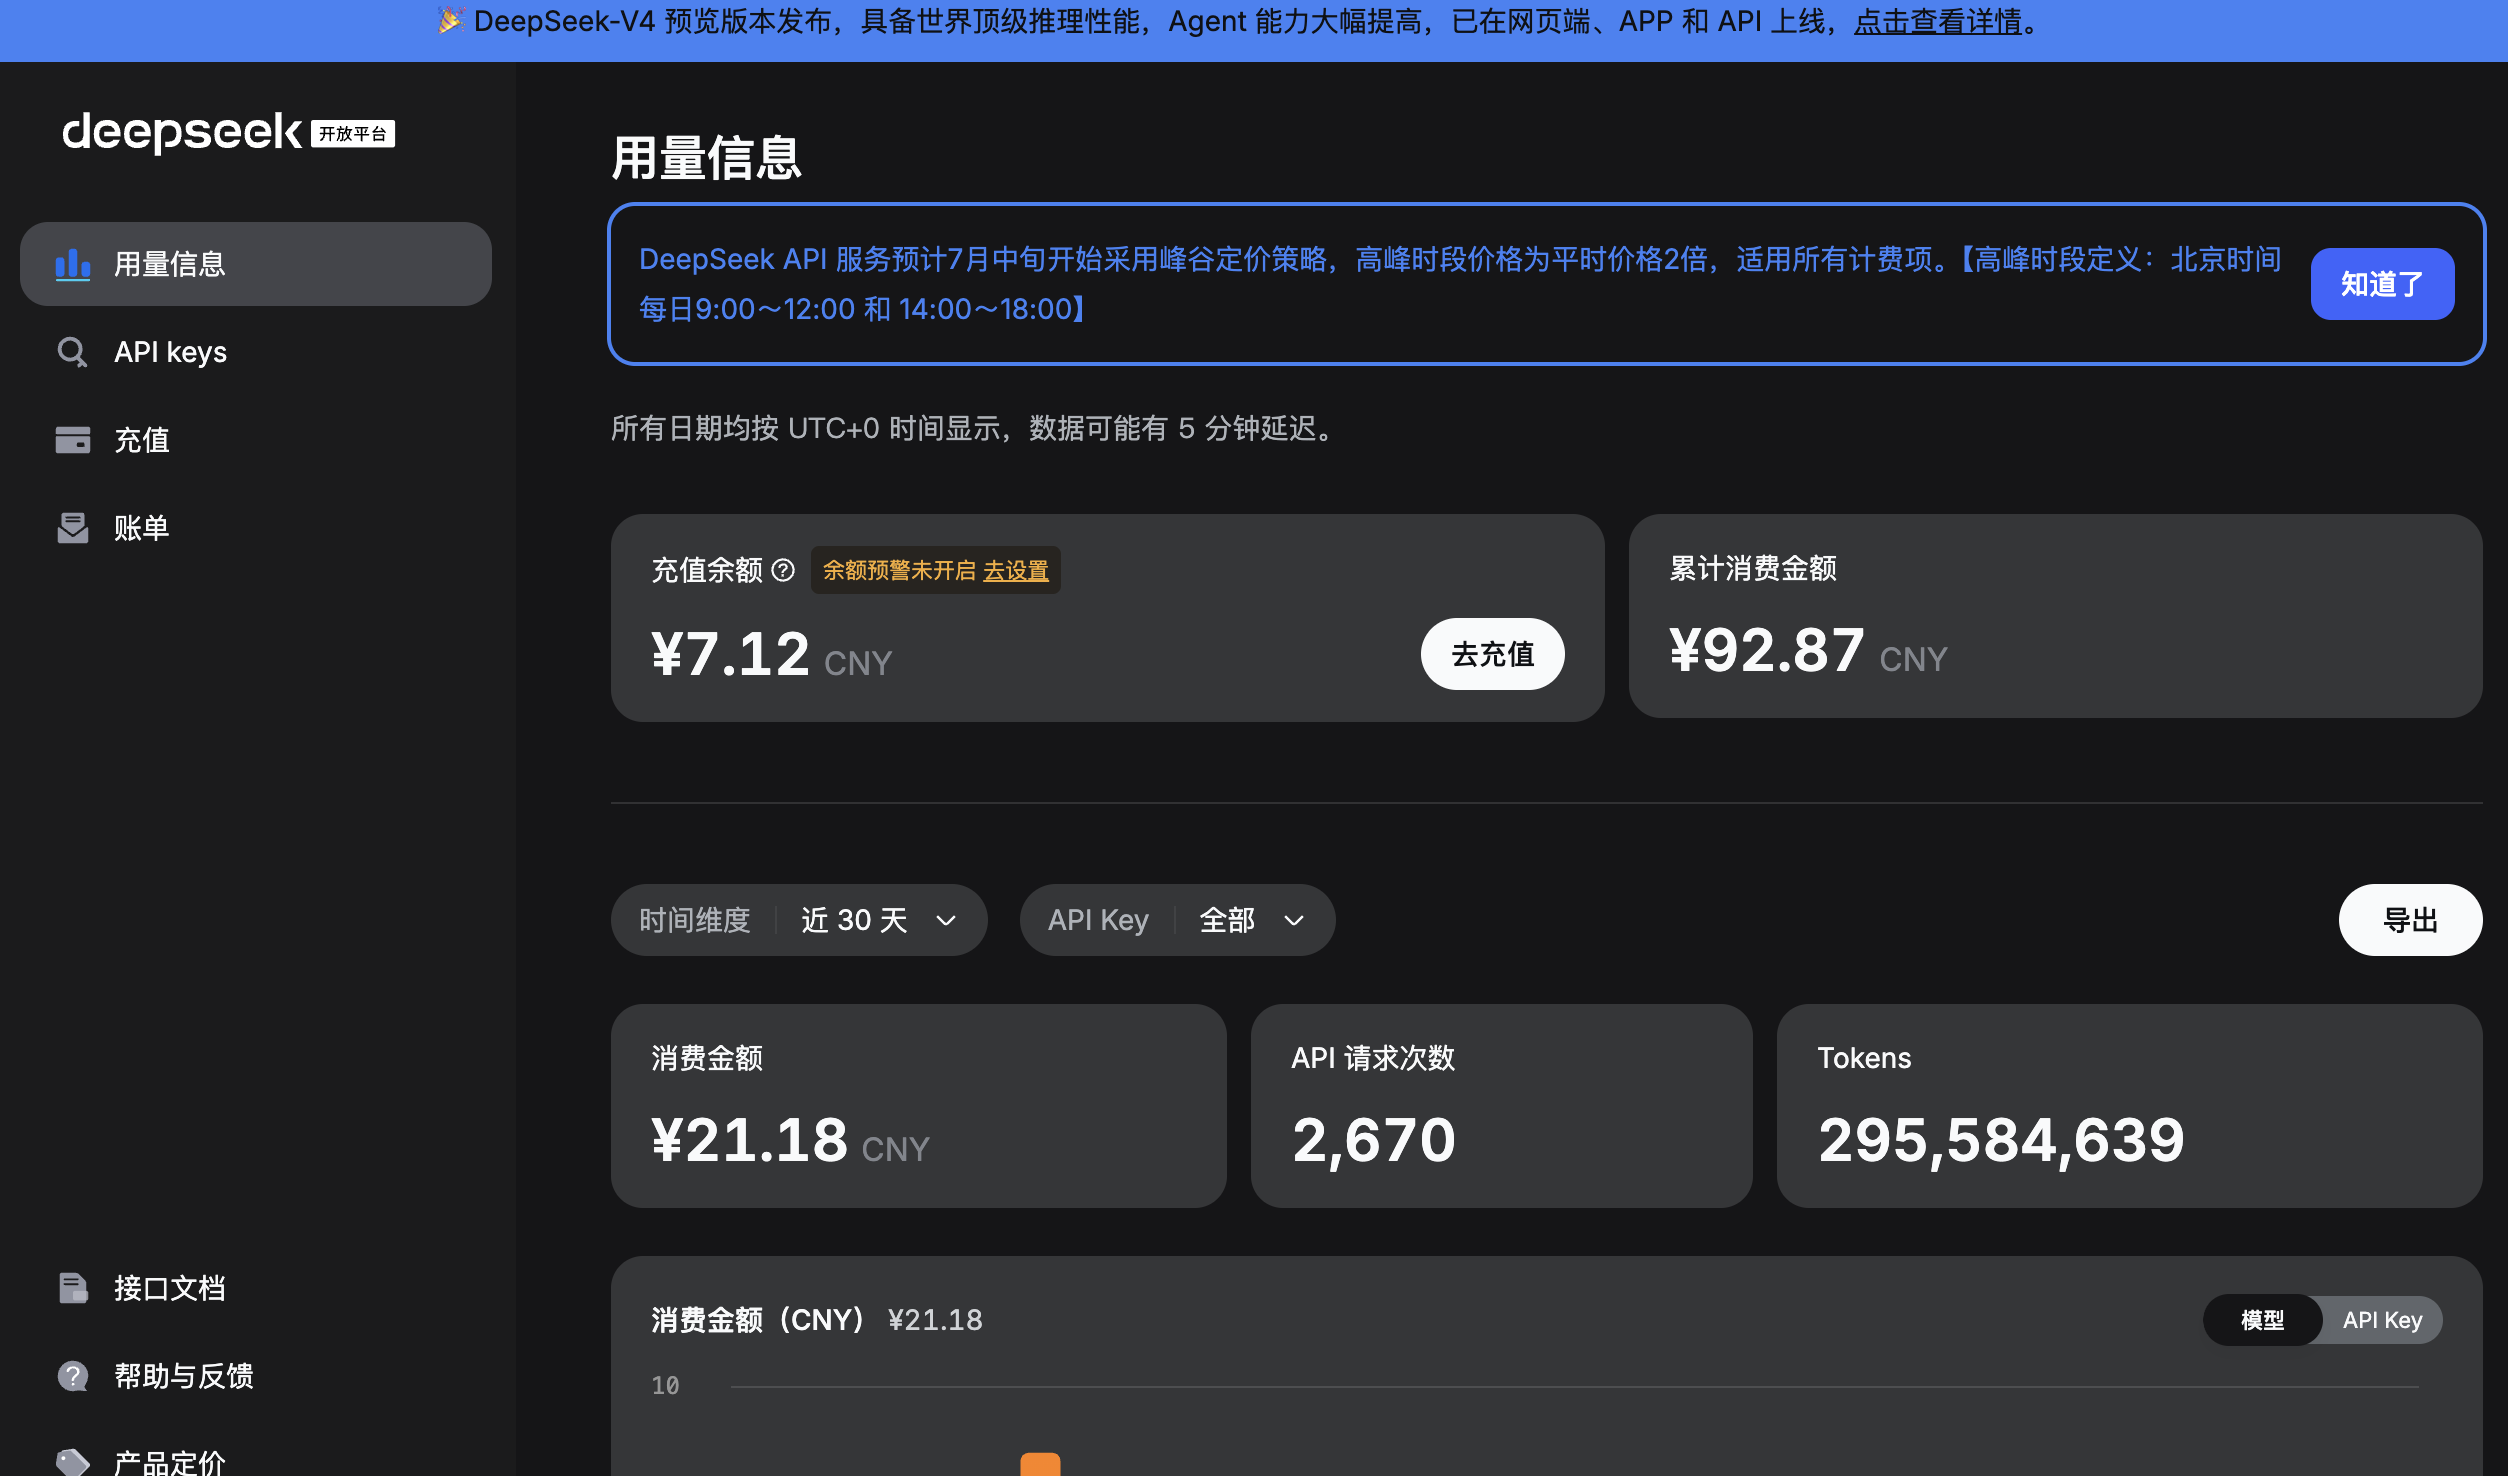2508x1476 pixels.
Task: Click the deepseek logo
Action: (182, 133)
